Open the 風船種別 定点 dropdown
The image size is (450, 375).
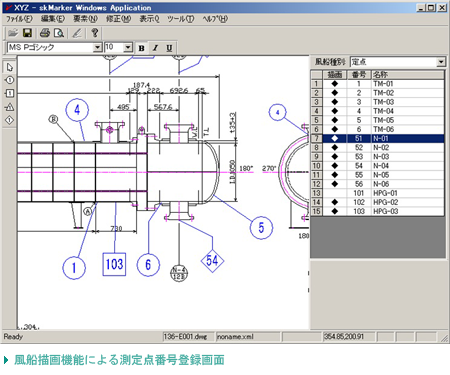441,62
